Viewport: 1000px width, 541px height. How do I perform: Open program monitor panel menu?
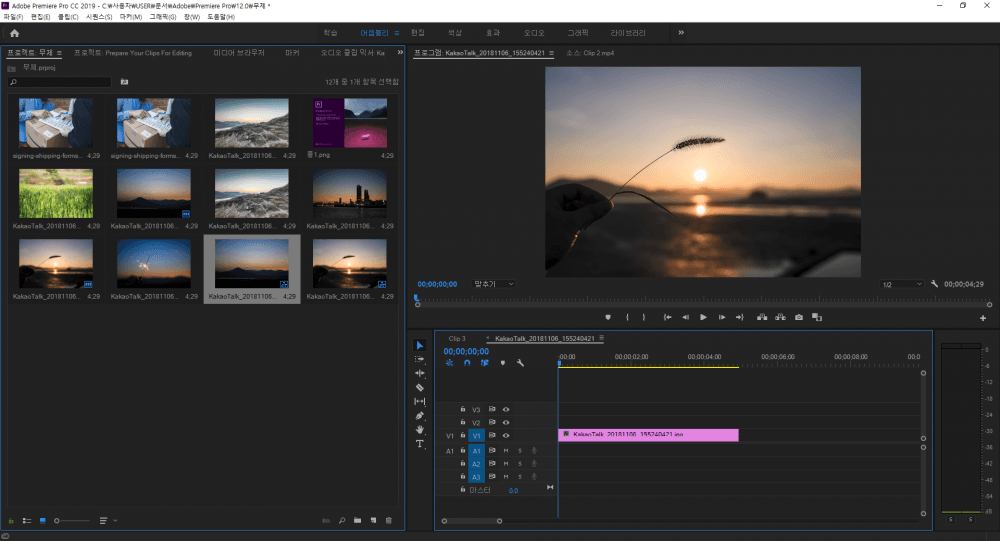(x=551, y=53)
